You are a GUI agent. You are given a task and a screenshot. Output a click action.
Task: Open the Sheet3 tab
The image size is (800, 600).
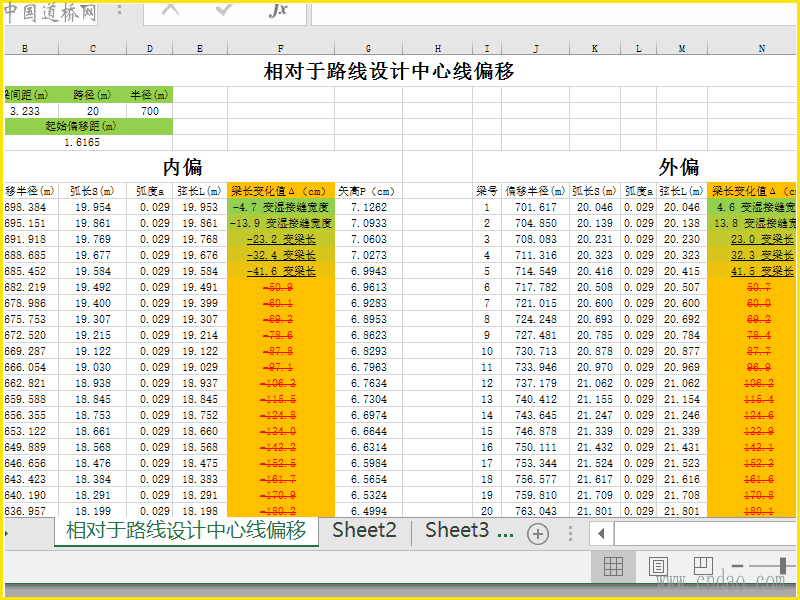click(457, 531)
